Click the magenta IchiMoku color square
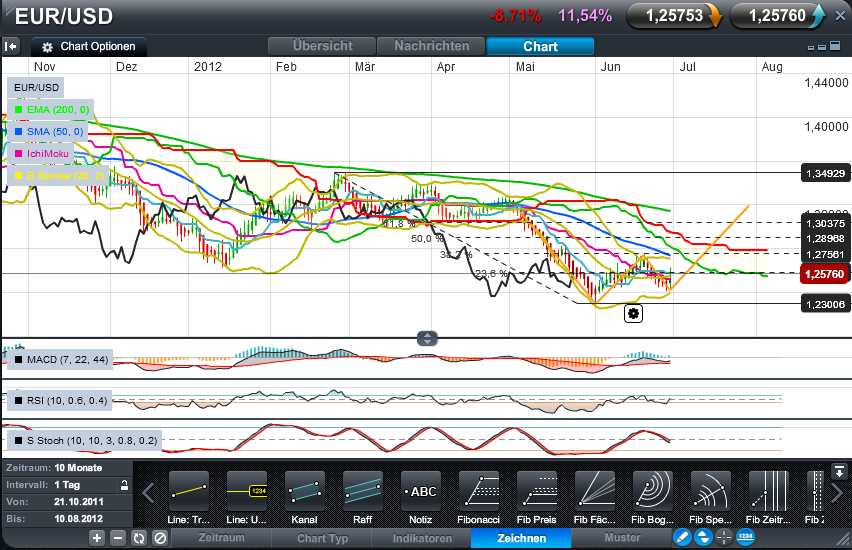Viewport: 852px width, 550px height. 18,154
